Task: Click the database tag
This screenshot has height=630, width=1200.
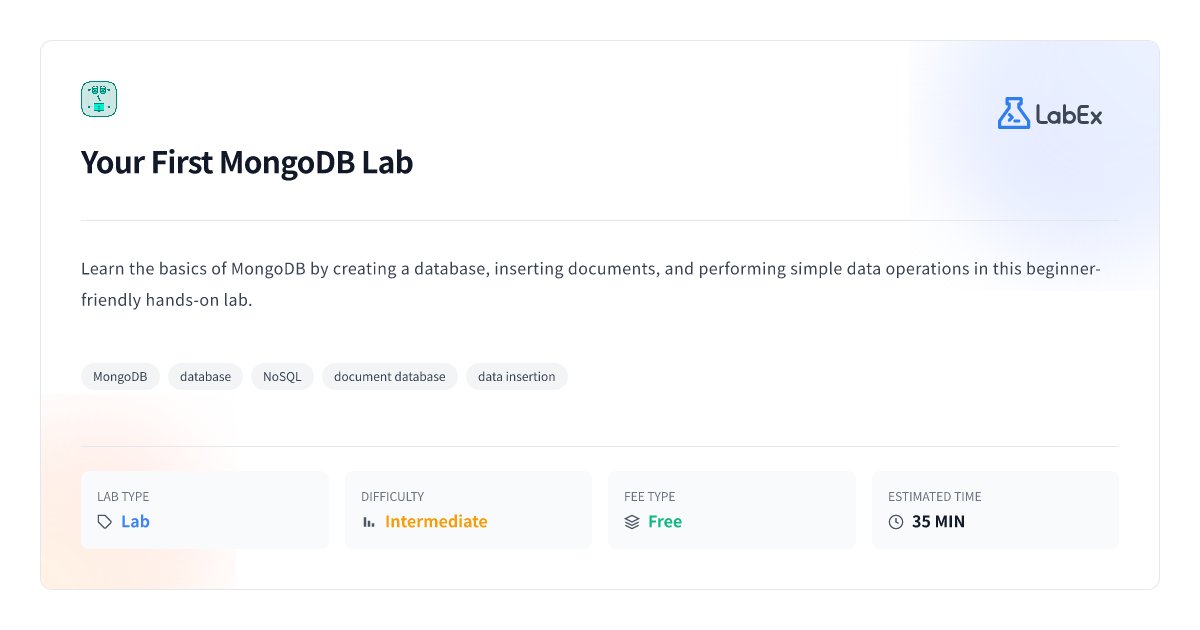Action: [205, 376]
